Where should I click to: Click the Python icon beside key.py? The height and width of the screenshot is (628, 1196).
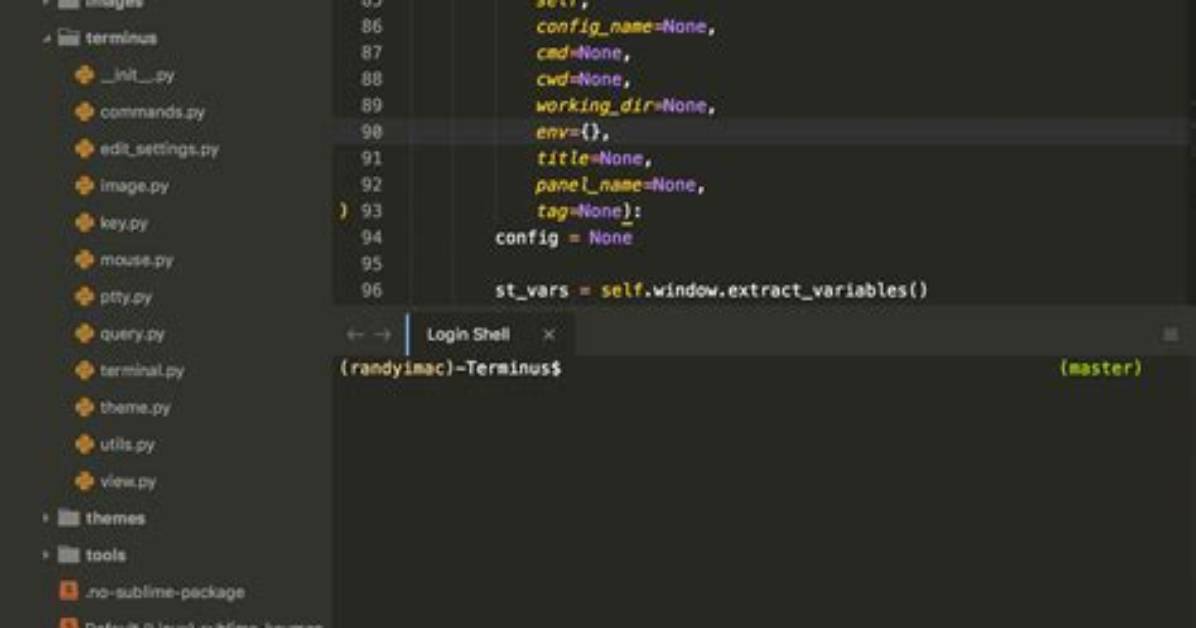(84, 223)
